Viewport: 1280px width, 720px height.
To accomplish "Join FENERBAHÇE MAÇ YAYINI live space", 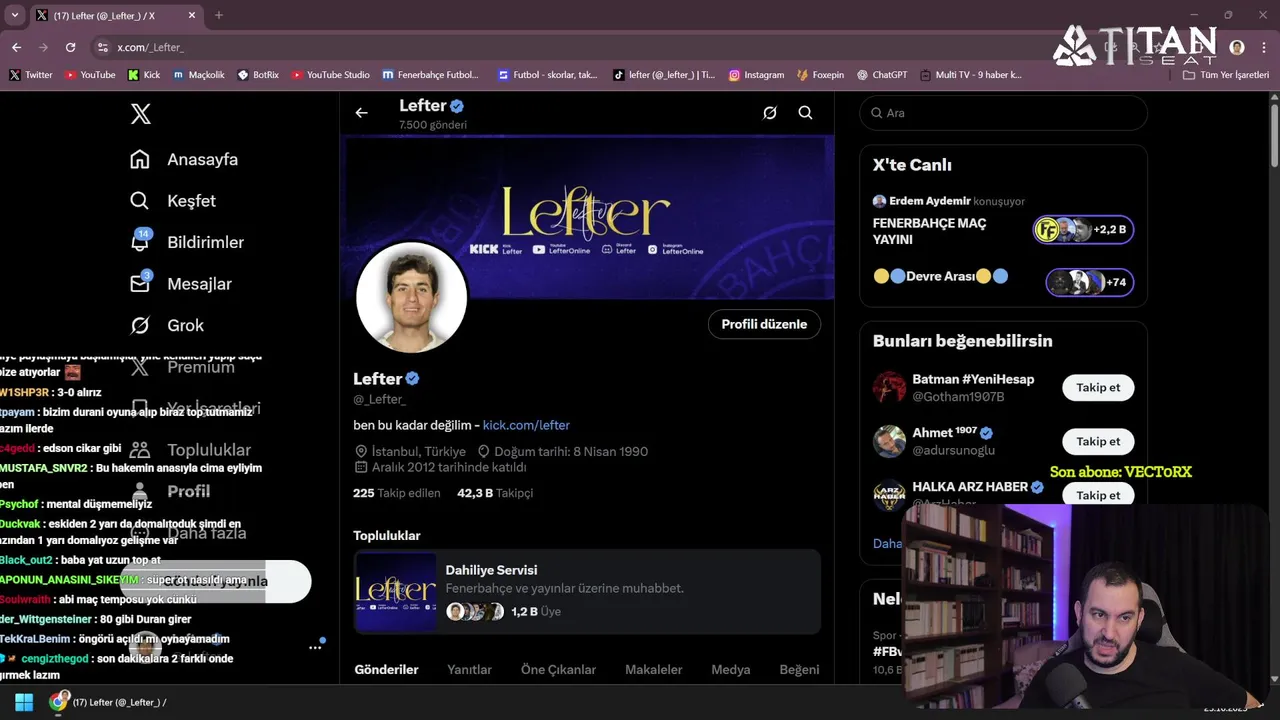I will 1083,230.
